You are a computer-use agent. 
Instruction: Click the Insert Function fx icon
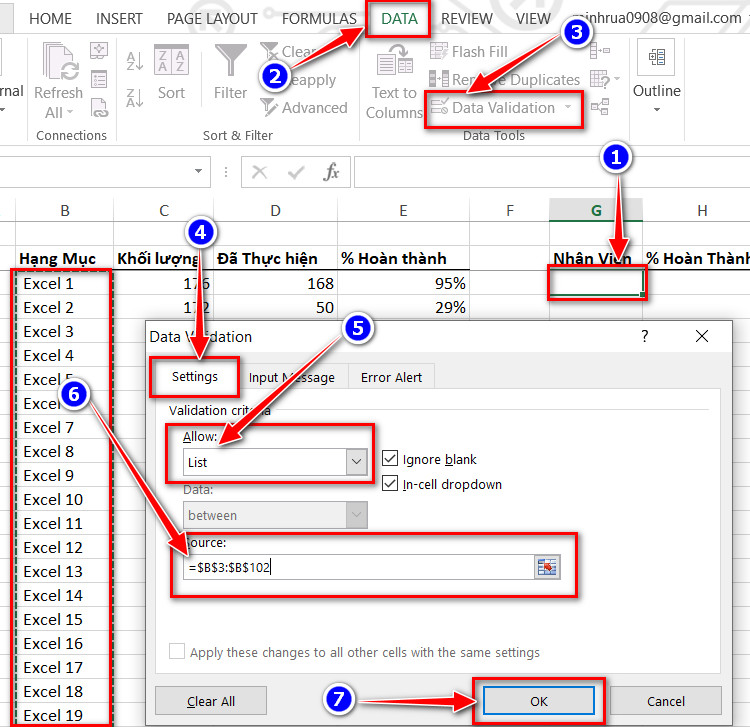click(331, 172)
